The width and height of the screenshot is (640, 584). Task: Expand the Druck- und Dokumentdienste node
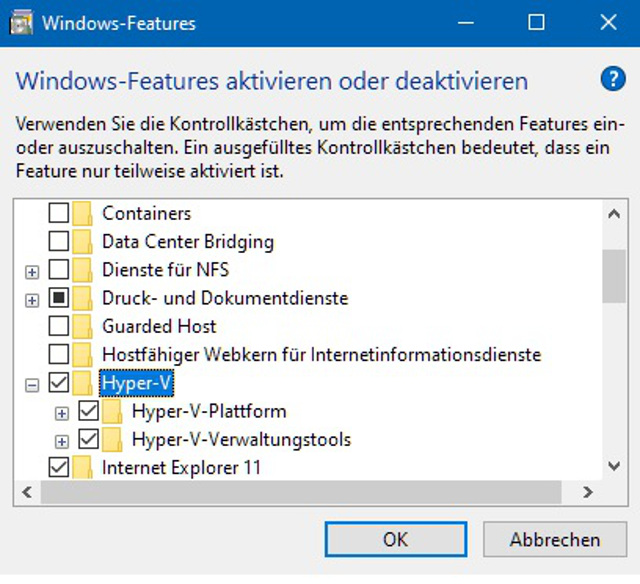[32, 301]
